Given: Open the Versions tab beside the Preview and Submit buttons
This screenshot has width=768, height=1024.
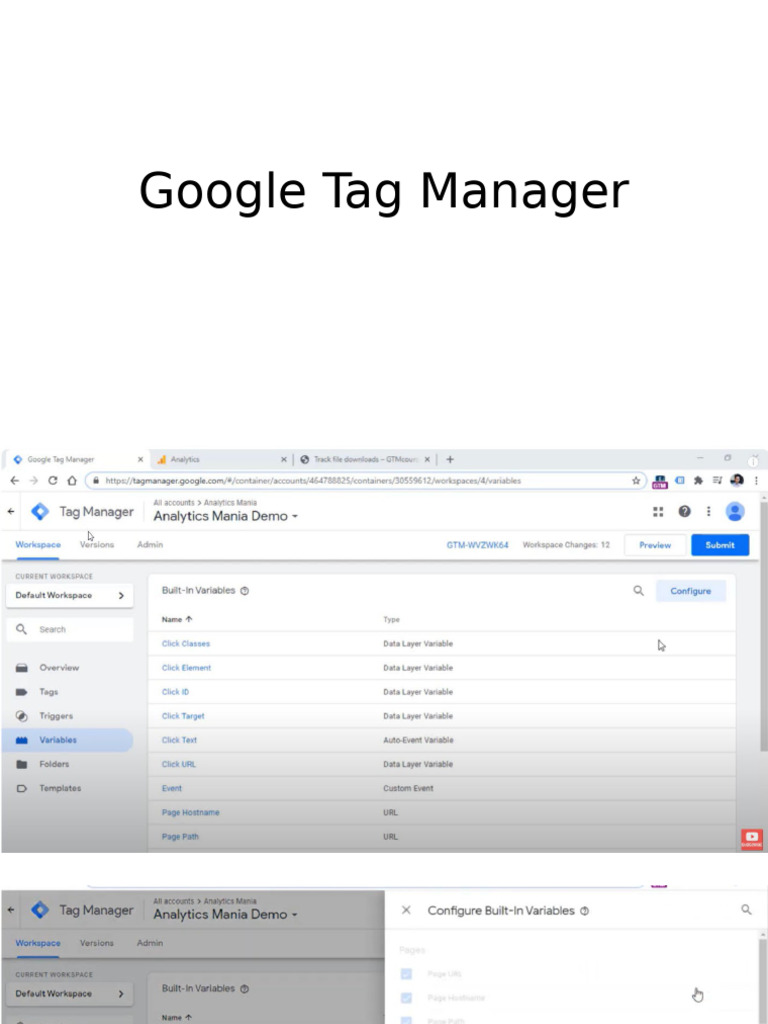Looking at the screenshot, I should coord(97,544).
